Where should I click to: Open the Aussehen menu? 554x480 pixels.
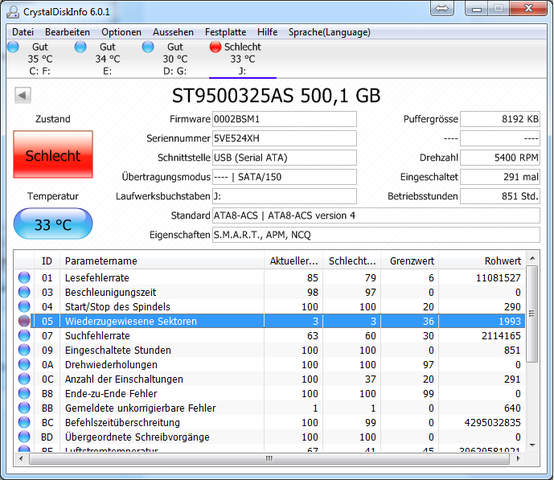173,32
